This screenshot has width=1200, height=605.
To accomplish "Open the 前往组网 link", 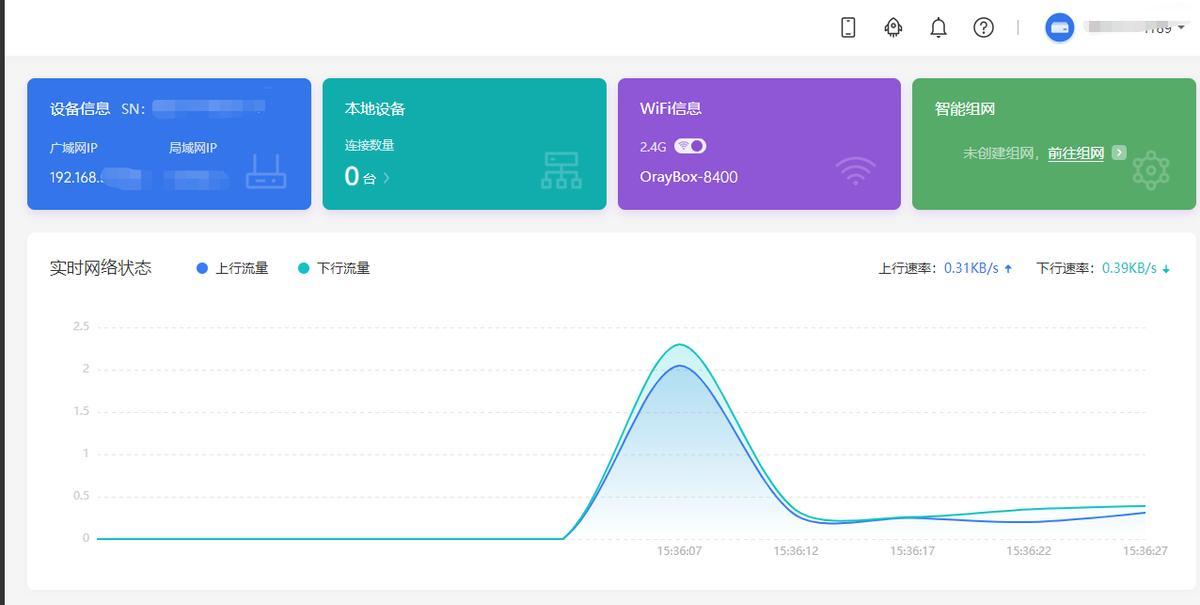I will coord(1075,153).
